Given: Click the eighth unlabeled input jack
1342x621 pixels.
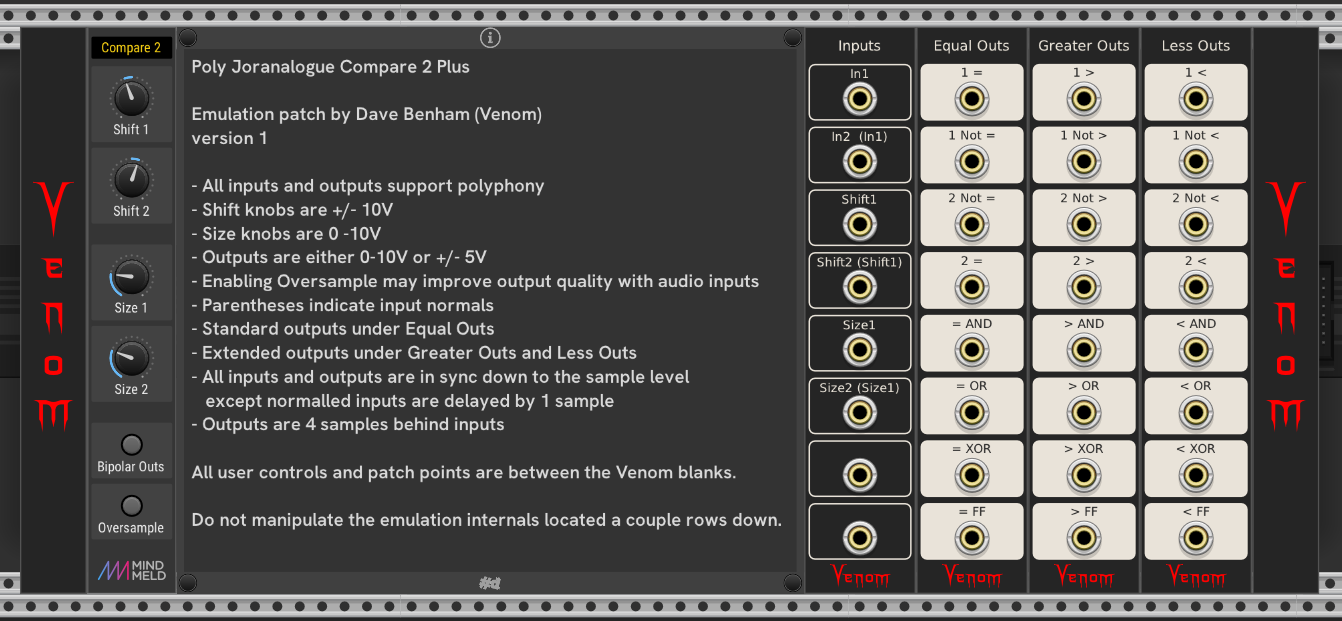Looking at the screenshot, I should click(859, 539).
